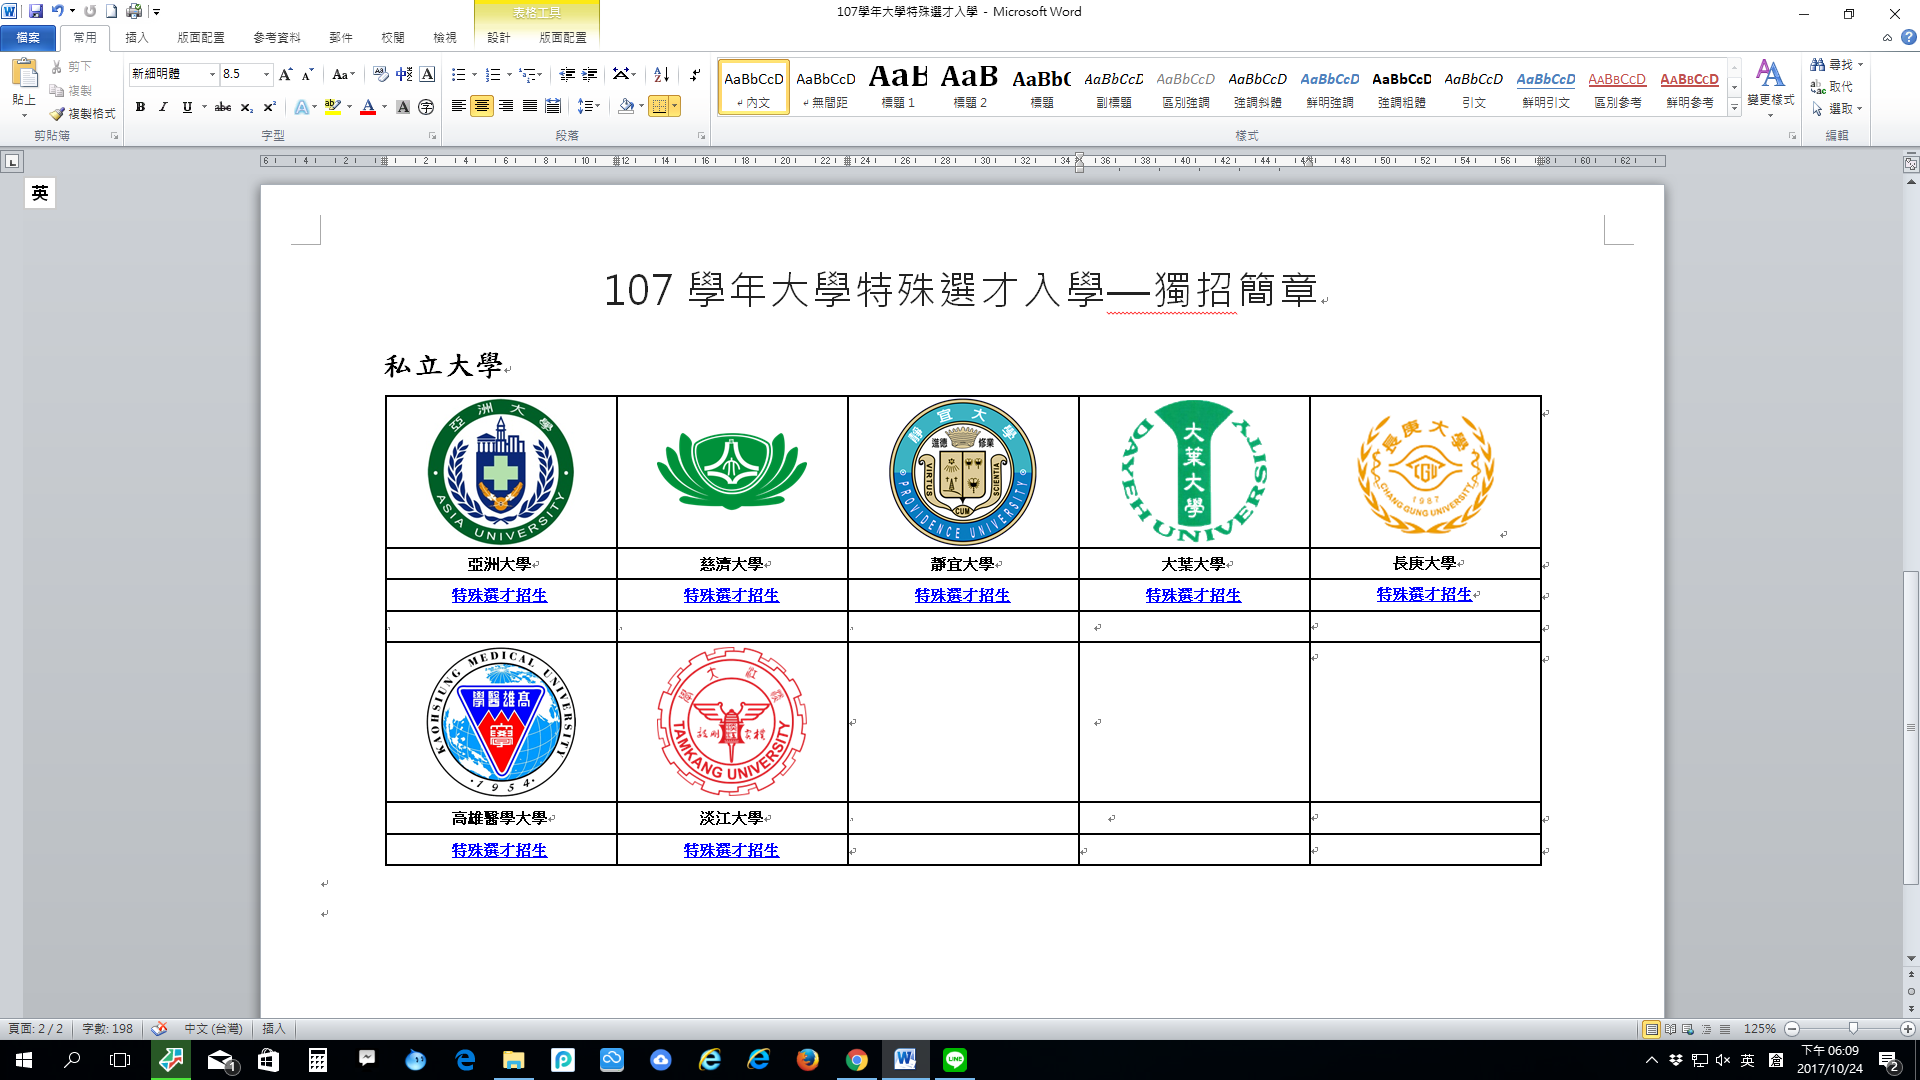Image resolution: width=1920 pixels, height=1080 pixels.
Task: Click the Sort A-Z icon
Action: pyautogui.click(x=661, y=74)
